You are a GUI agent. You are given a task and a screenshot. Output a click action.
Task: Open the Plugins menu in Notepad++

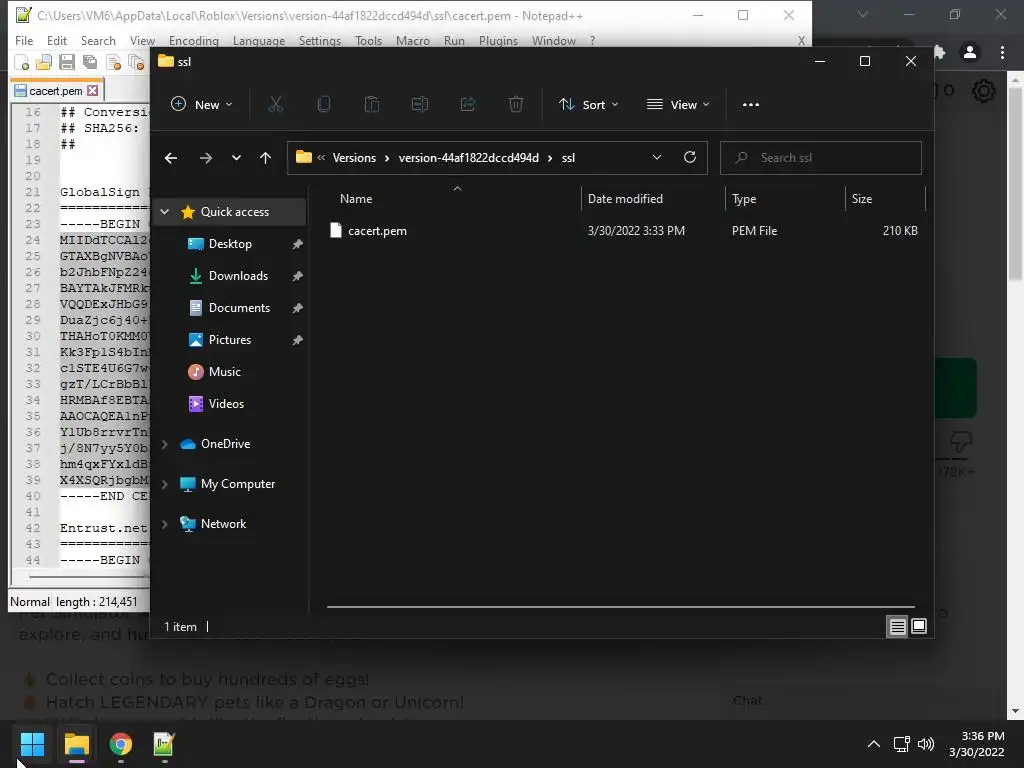pyautogui.click(x=498, y=40)
